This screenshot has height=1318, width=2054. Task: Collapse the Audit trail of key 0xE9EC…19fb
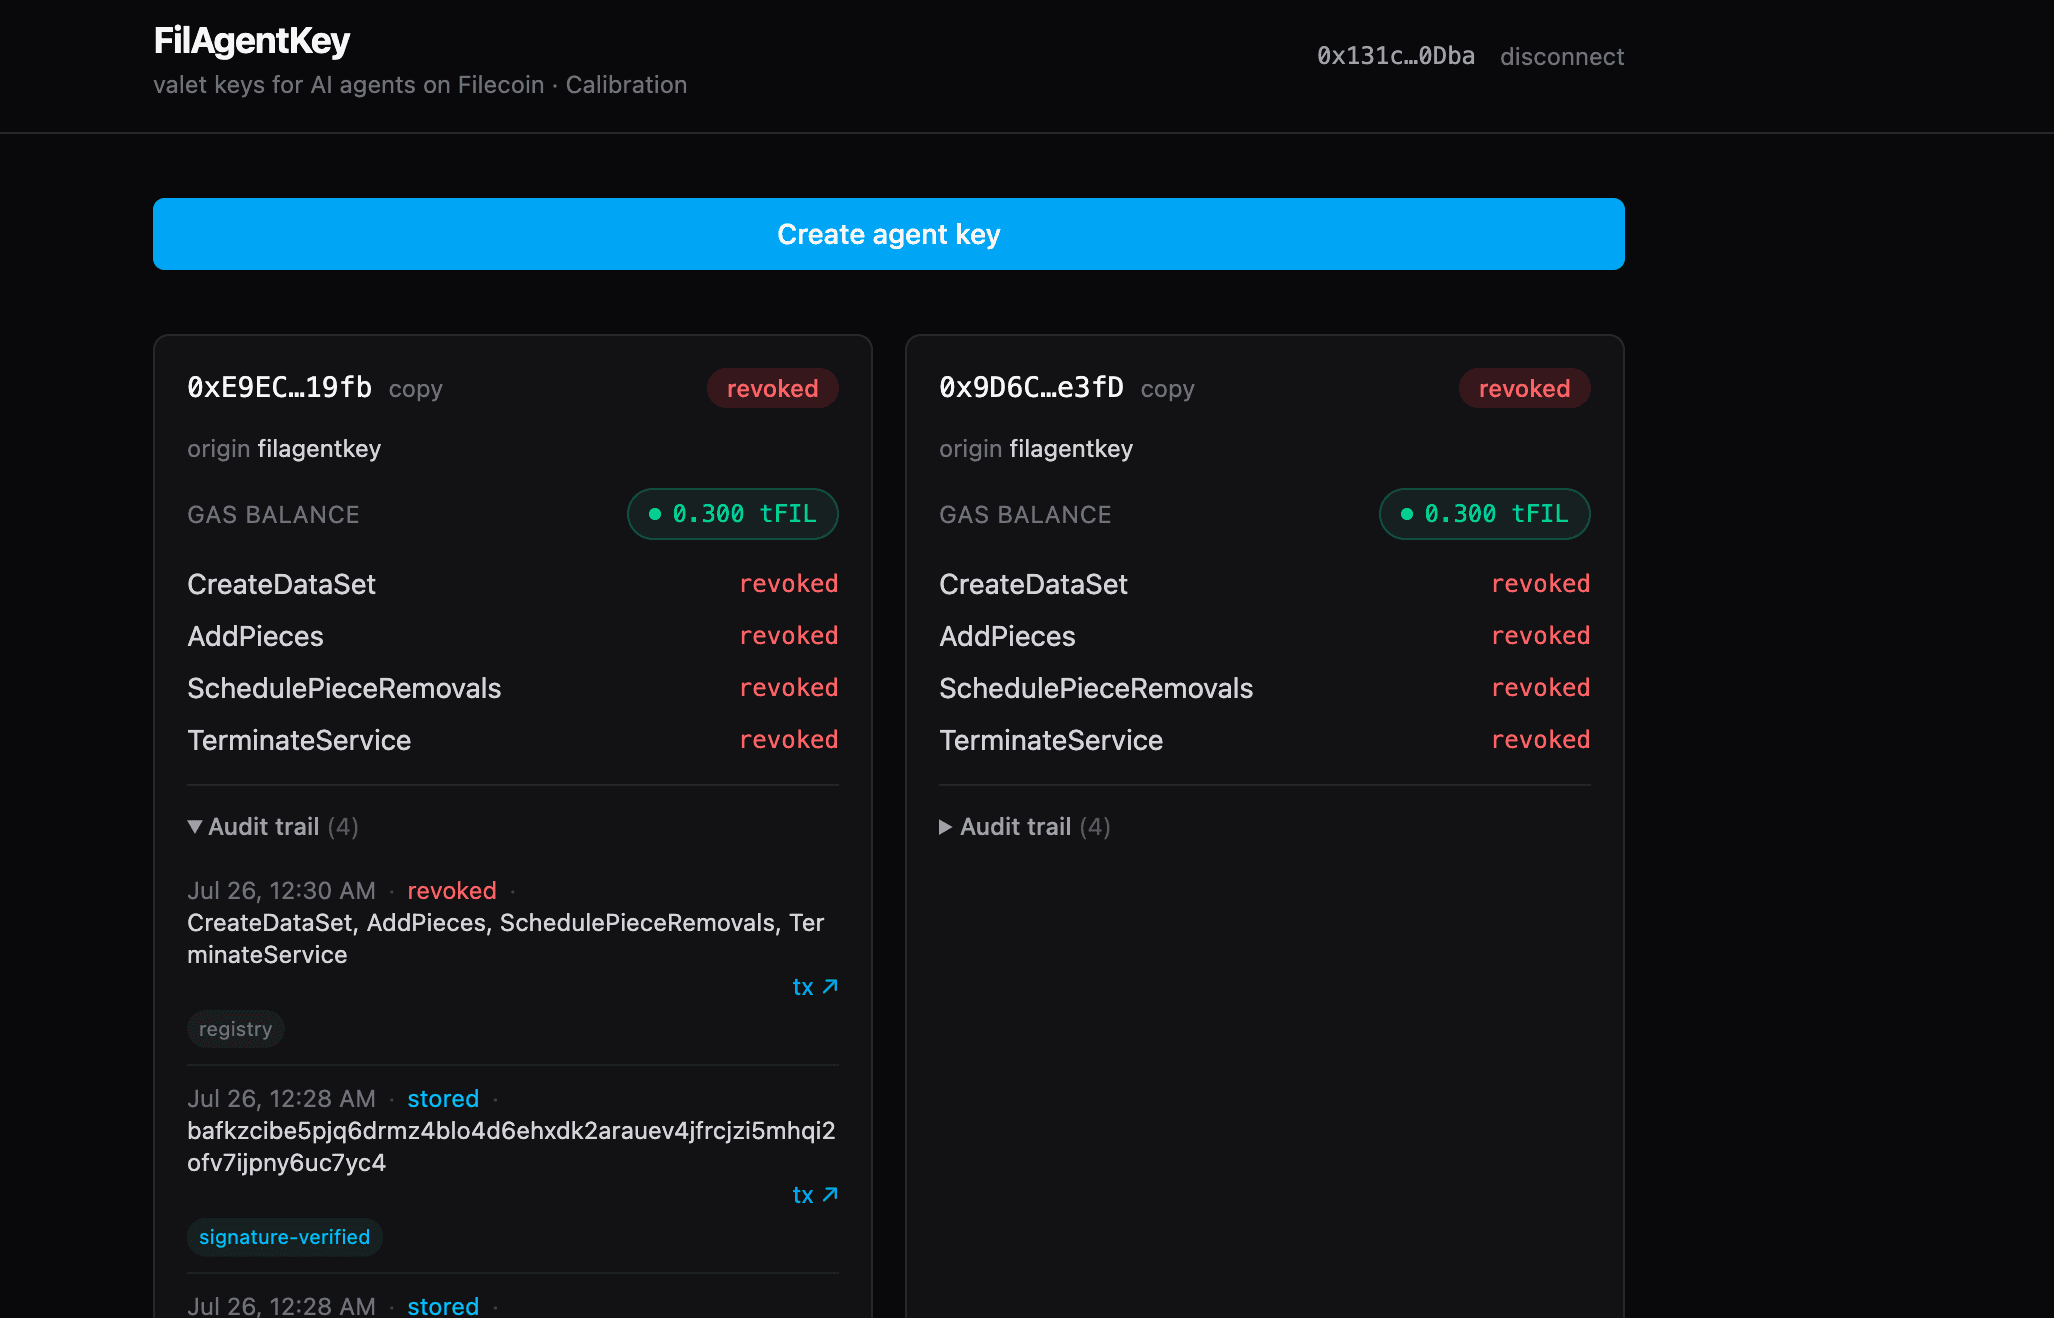[x=273, y=827]
